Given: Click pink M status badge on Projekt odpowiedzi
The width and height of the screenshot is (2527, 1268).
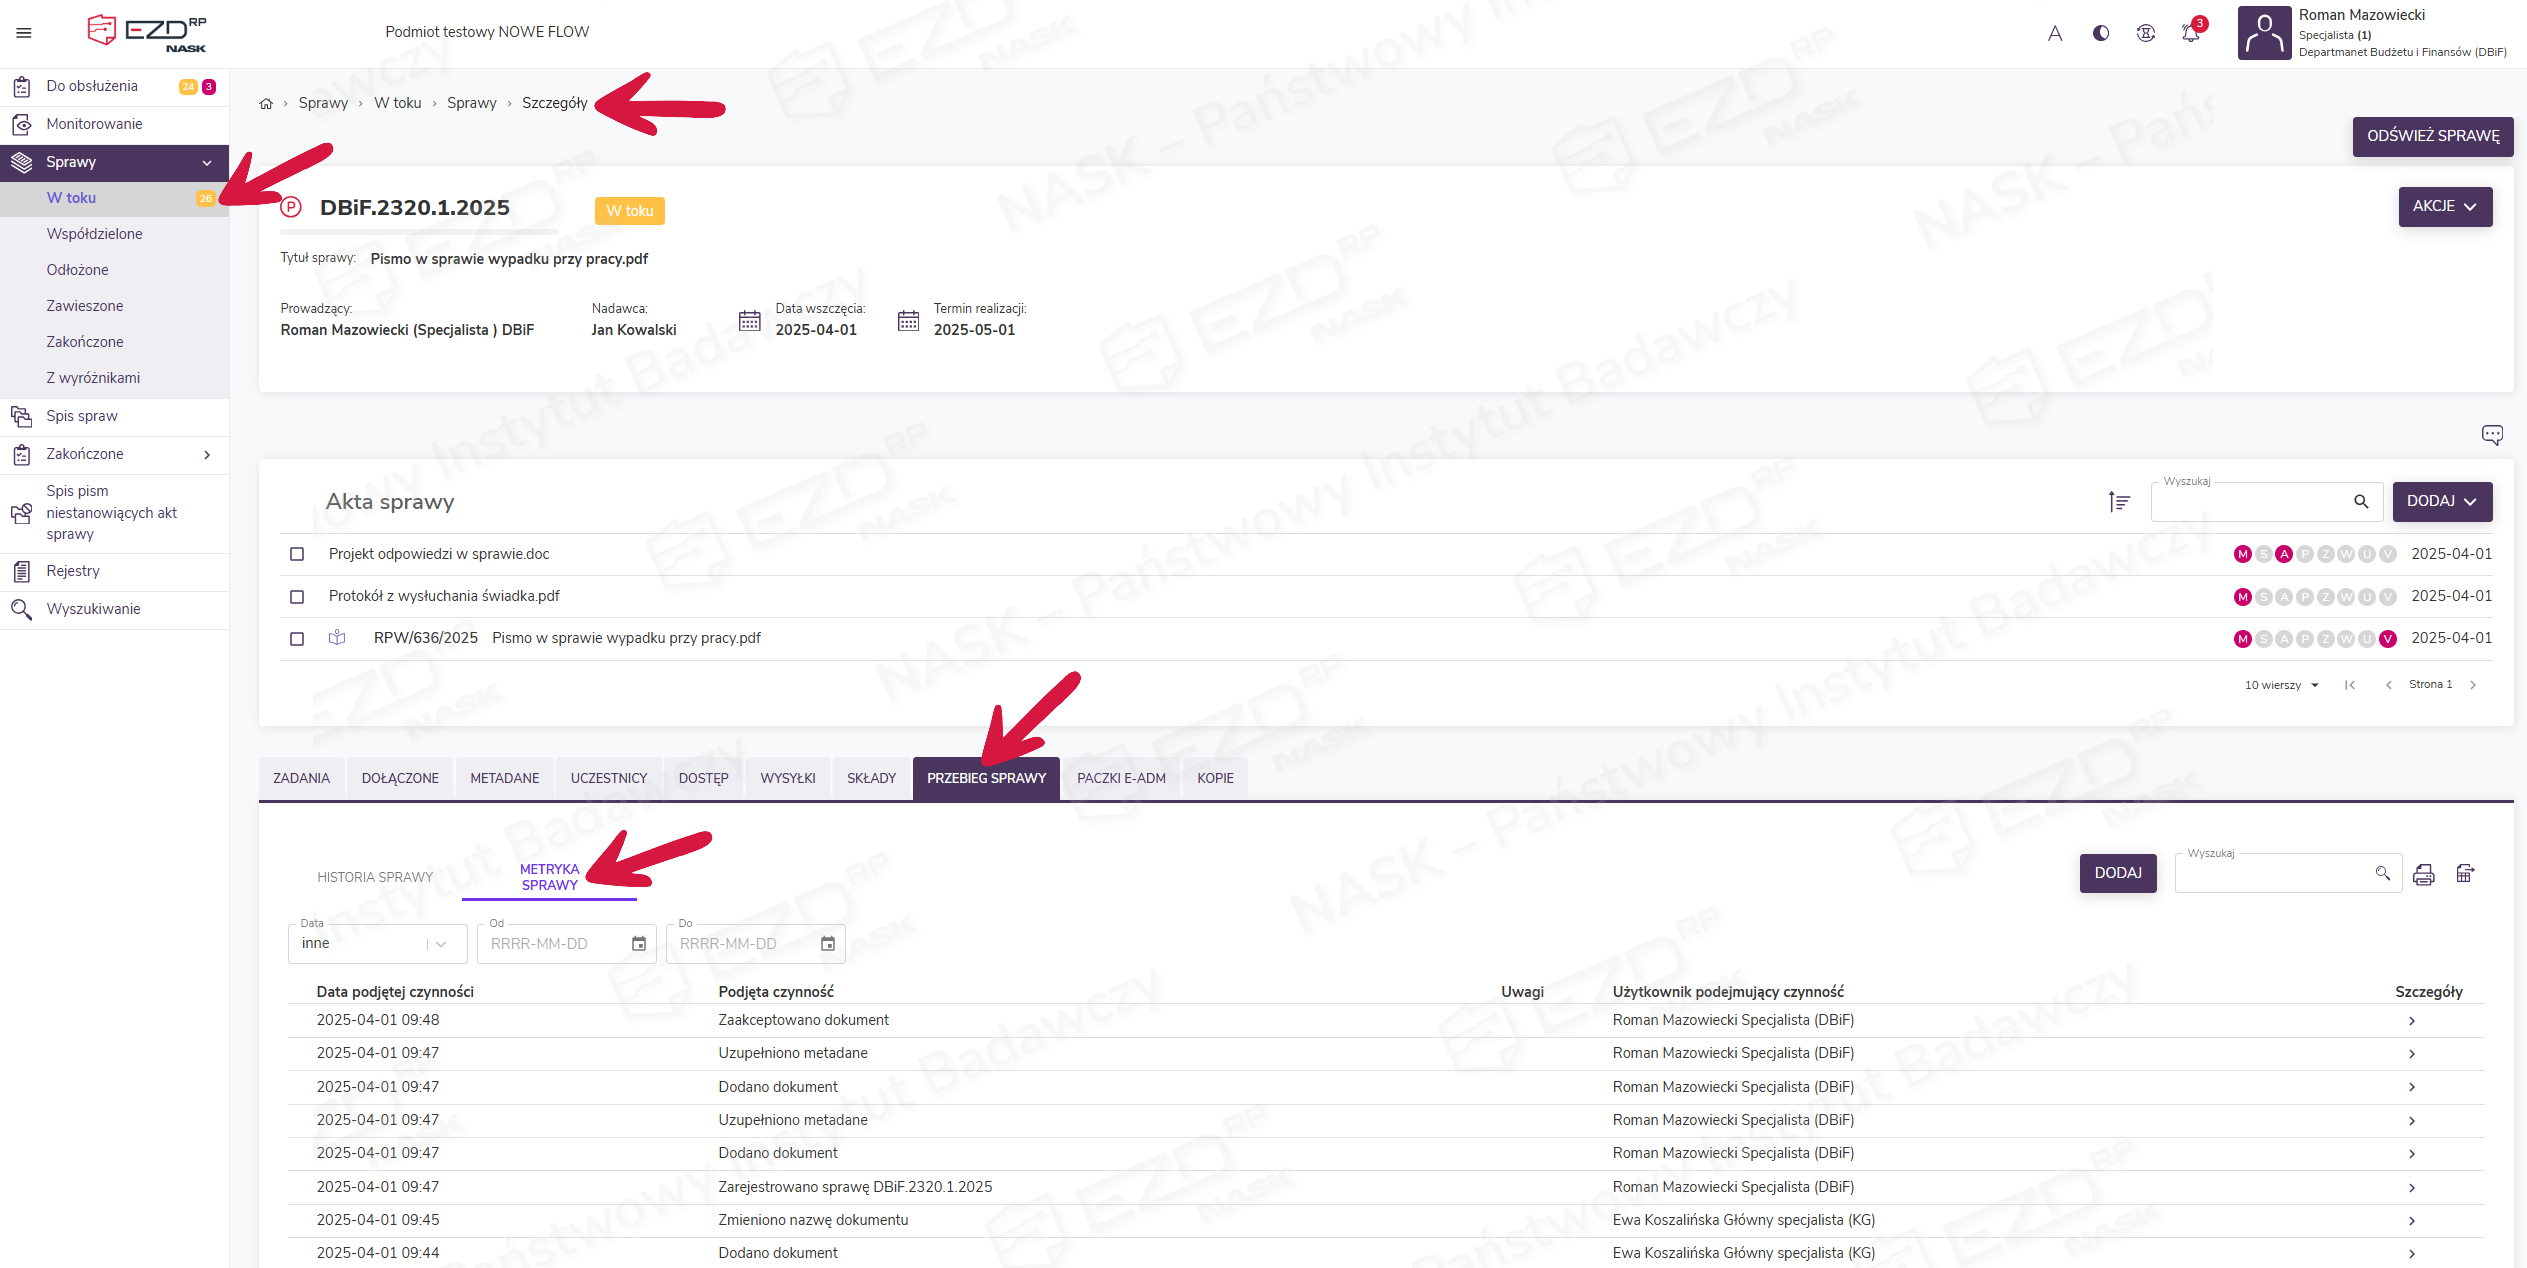Looking at the screenshot, I should coord(2243,554).
